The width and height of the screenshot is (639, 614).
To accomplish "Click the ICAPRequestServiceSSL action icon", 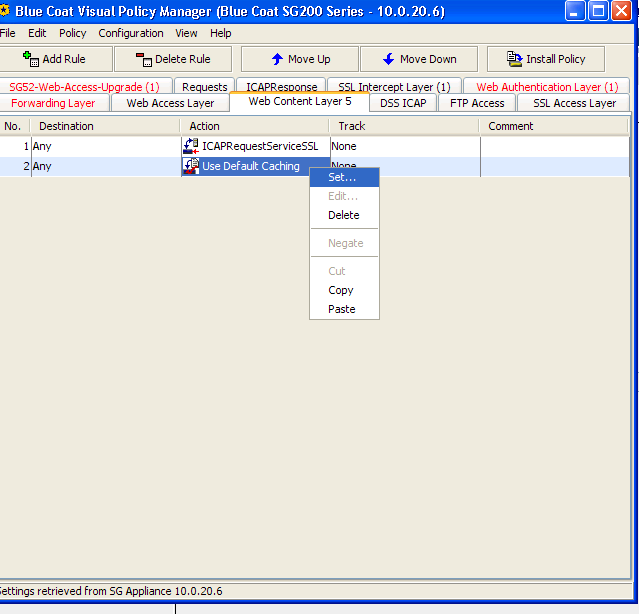I will pyautogui.click(x=191, y=146).
